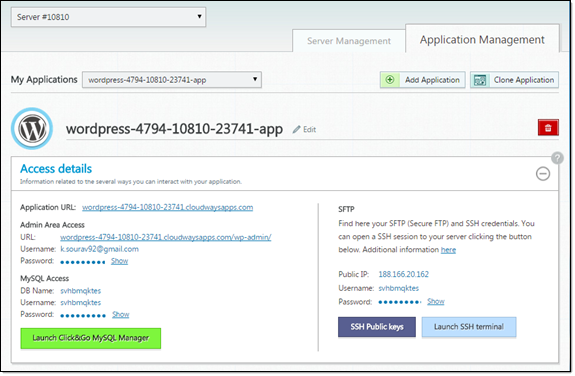Click the Access details heading

point(56,169)
